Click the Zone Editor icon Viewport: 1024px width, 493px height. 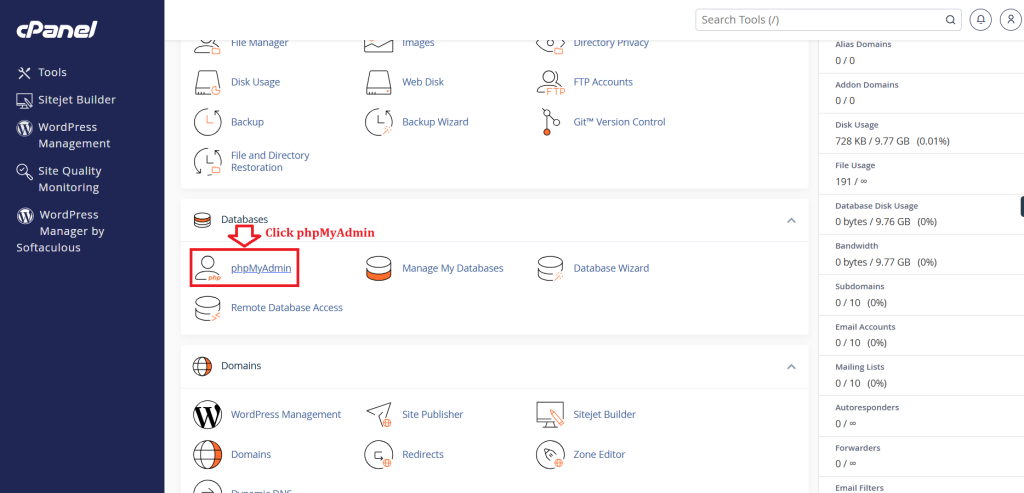(x=550, y=454)
